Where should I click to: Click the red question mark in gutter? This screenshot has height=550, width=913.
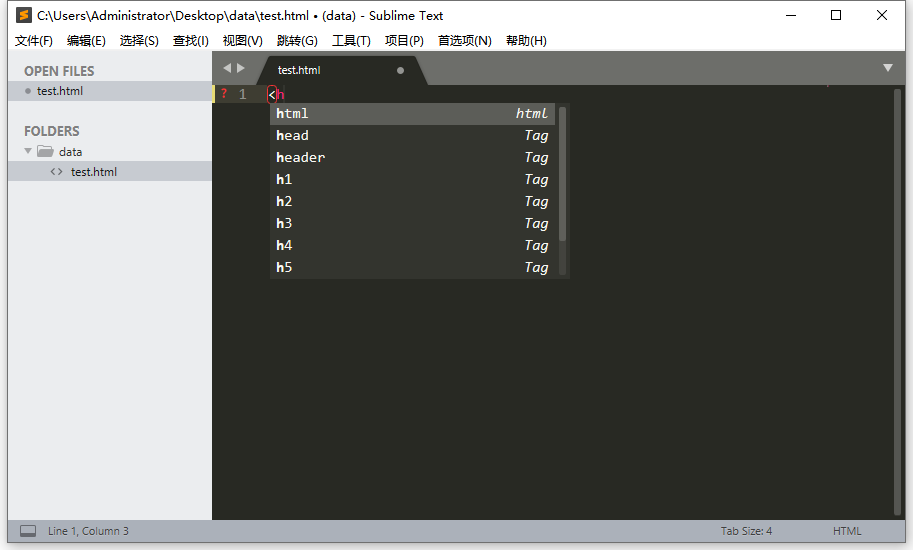(x=224, y=93)
